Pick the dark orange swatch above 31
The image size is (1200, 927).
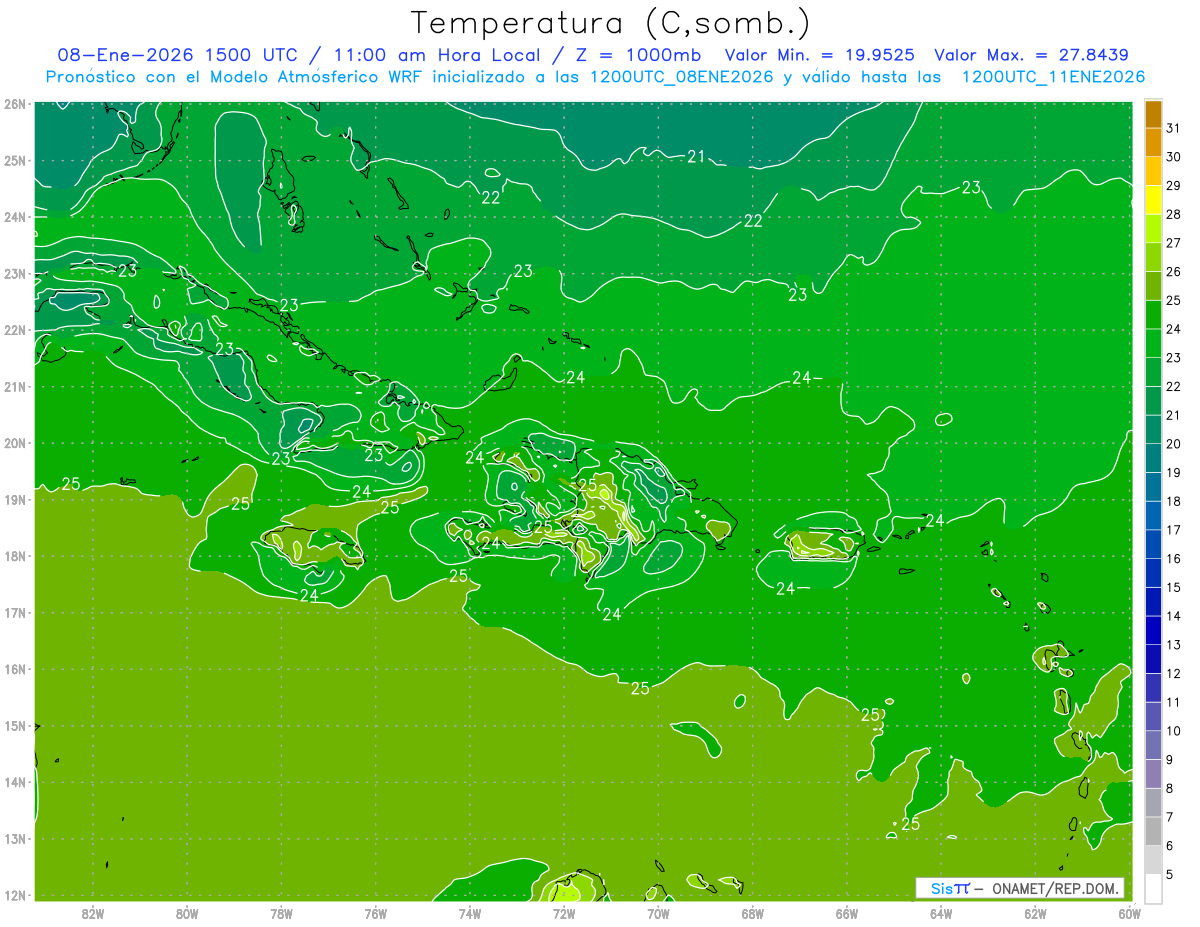pos(1153,114)
